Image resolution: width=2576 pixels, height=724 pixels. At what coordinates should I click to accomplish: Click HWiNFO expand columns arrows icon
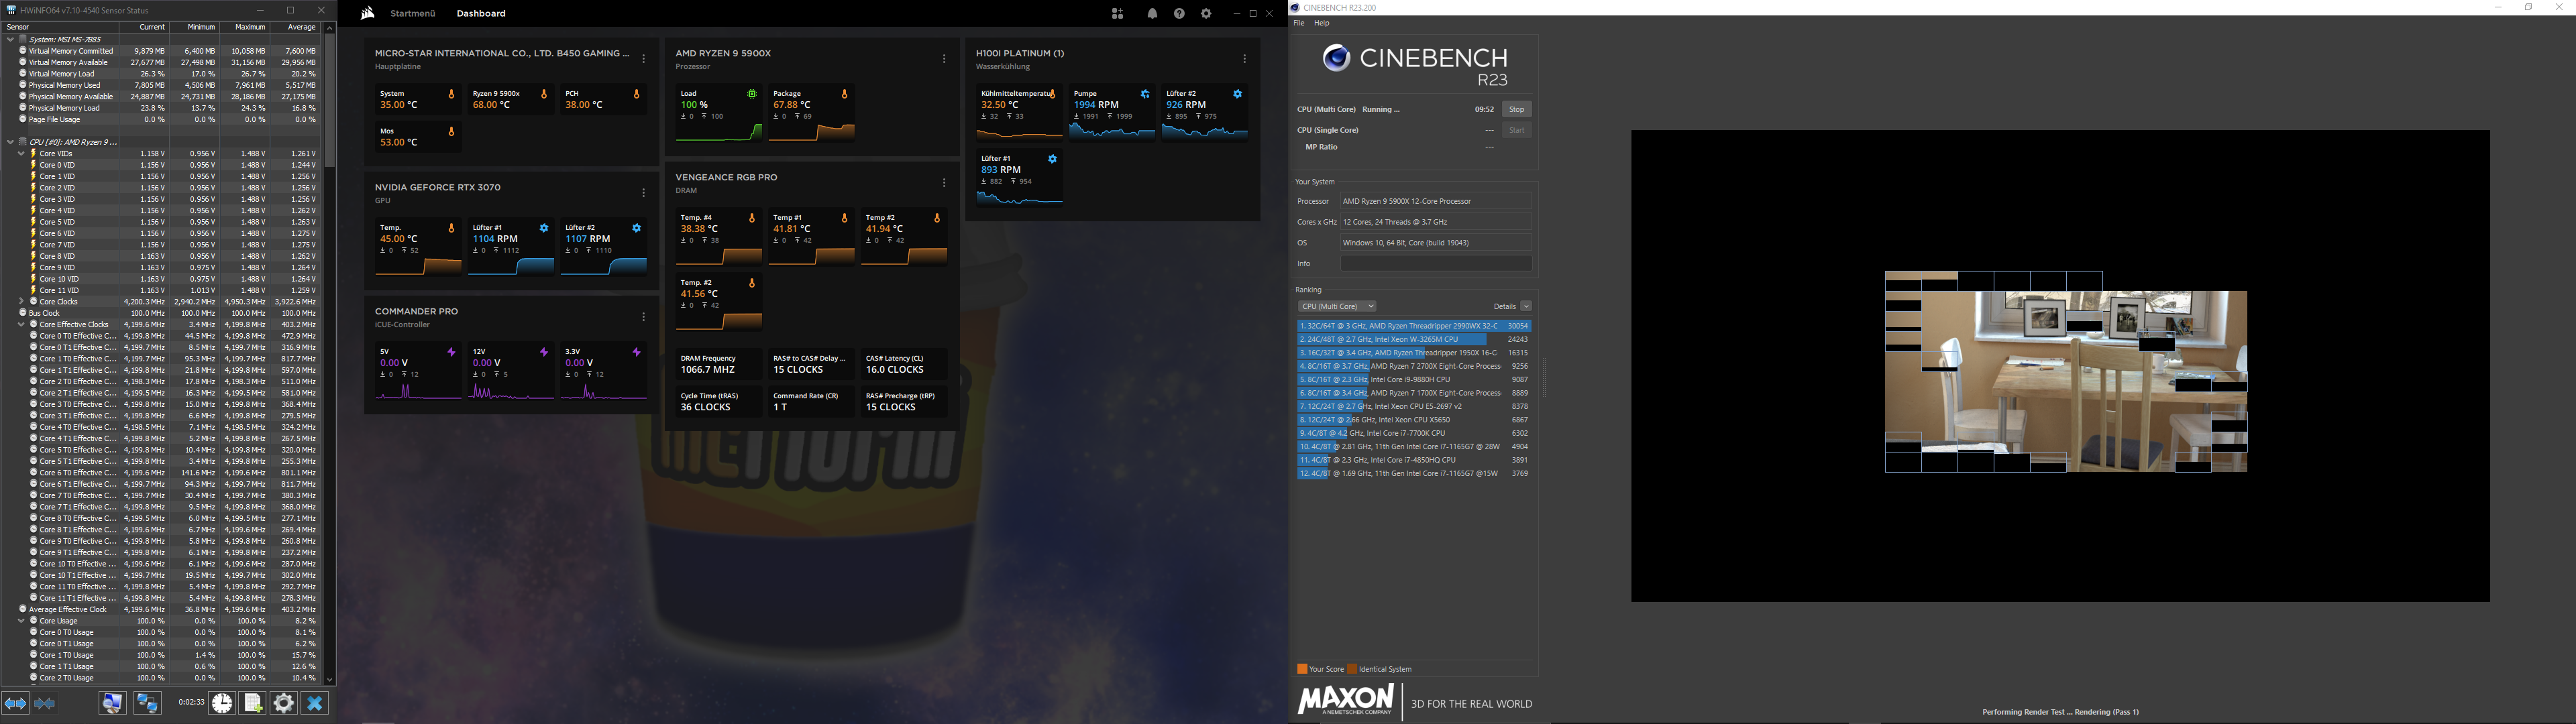pos(15,703)
